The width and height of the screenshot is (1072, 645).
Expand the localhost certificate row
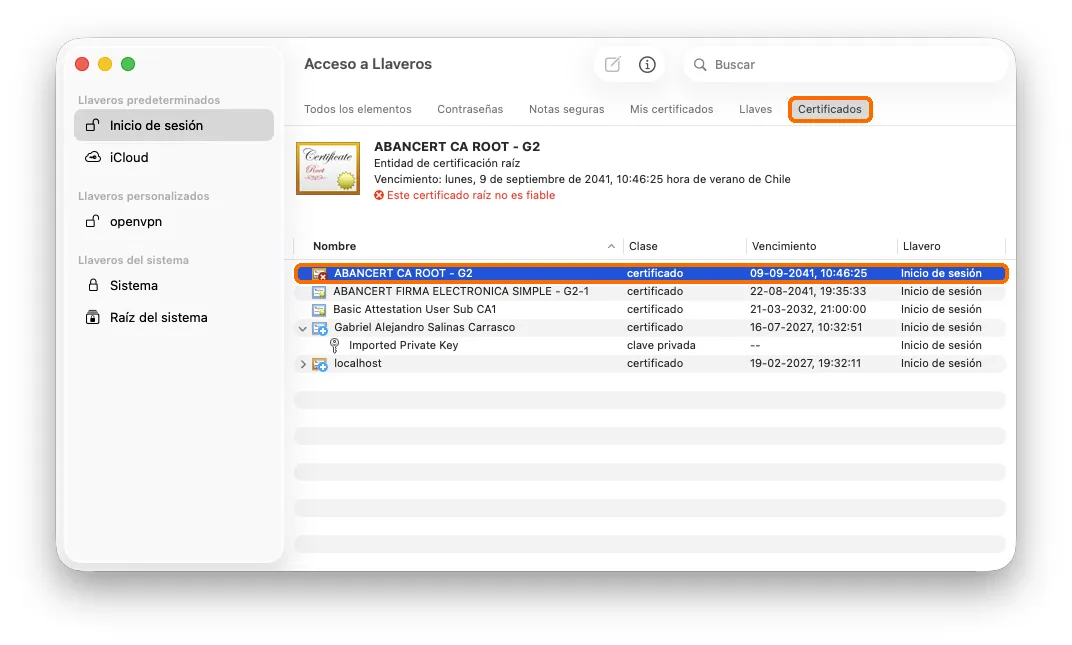coord(303,364)
